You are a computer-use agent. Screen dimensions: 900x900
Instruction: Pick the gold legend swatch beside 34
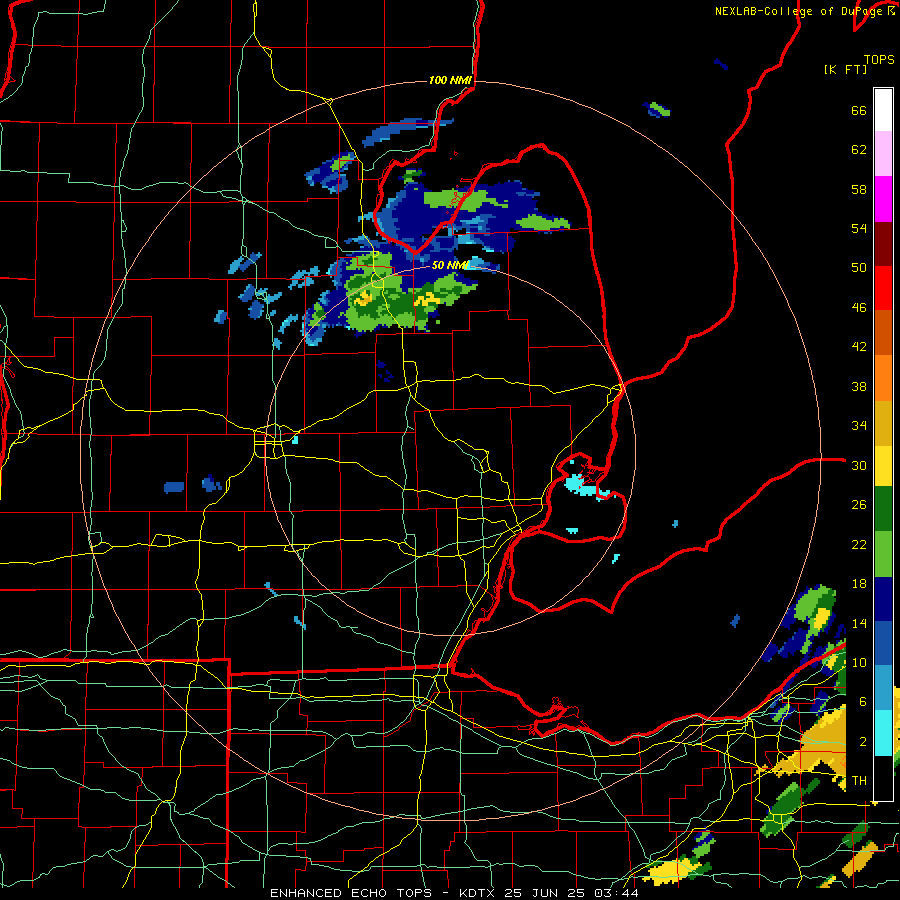pos(883,424)
